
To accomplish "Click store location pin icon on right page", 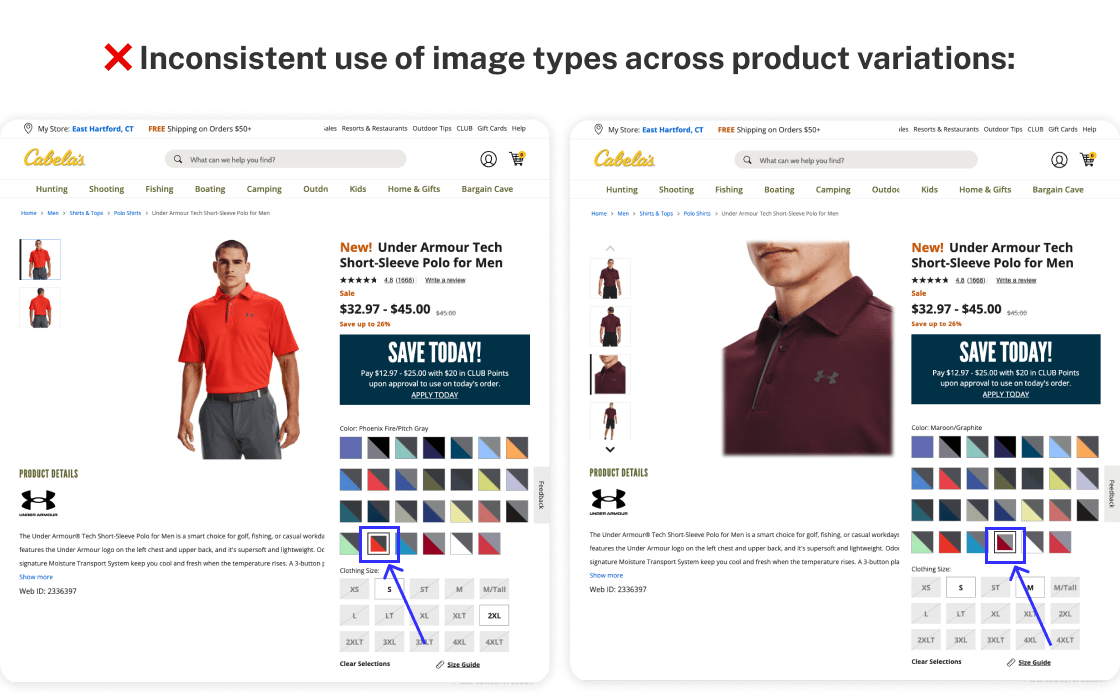I will click(599, 129).
